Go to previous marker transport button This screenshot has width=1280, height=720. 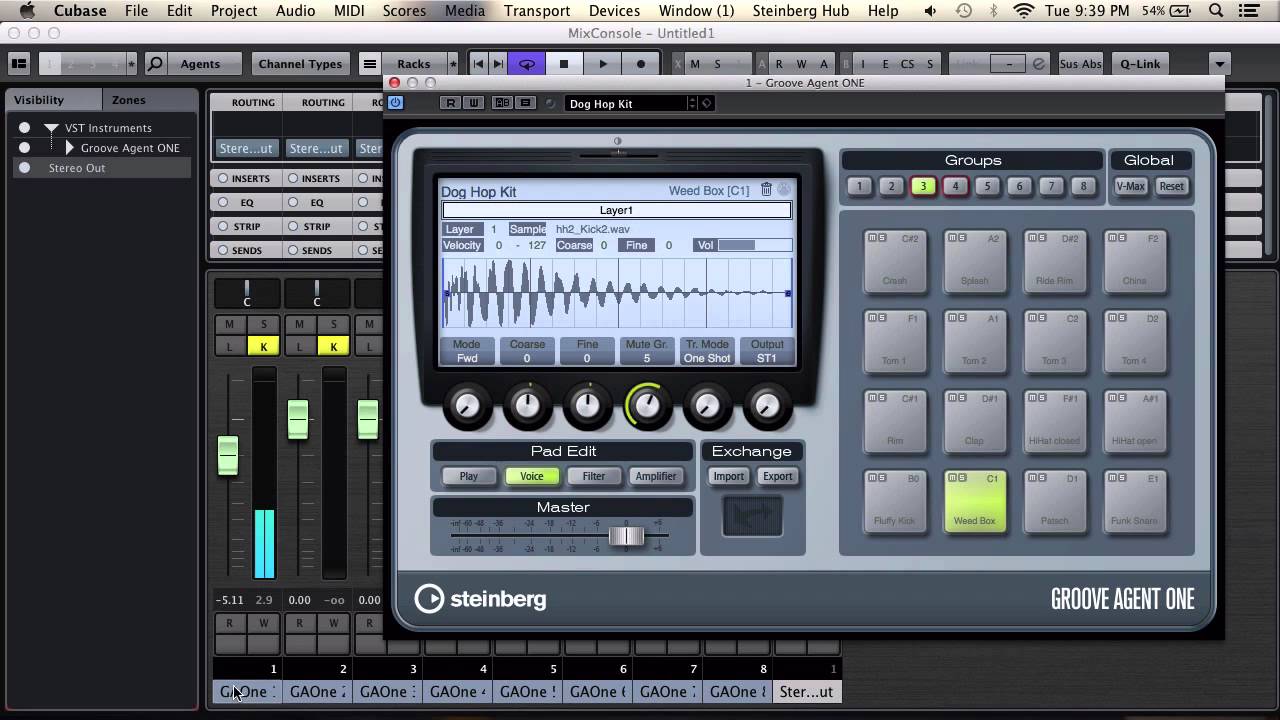click(478, 64)
